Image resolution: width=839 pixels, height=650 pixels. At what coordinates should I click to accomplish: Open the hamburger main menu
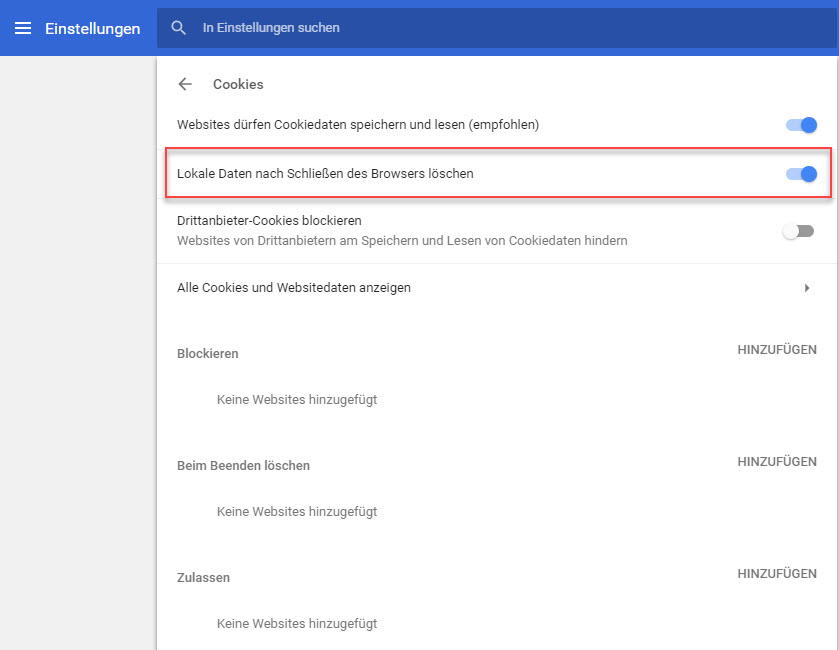pyautogui.click(x=22, y=28)
